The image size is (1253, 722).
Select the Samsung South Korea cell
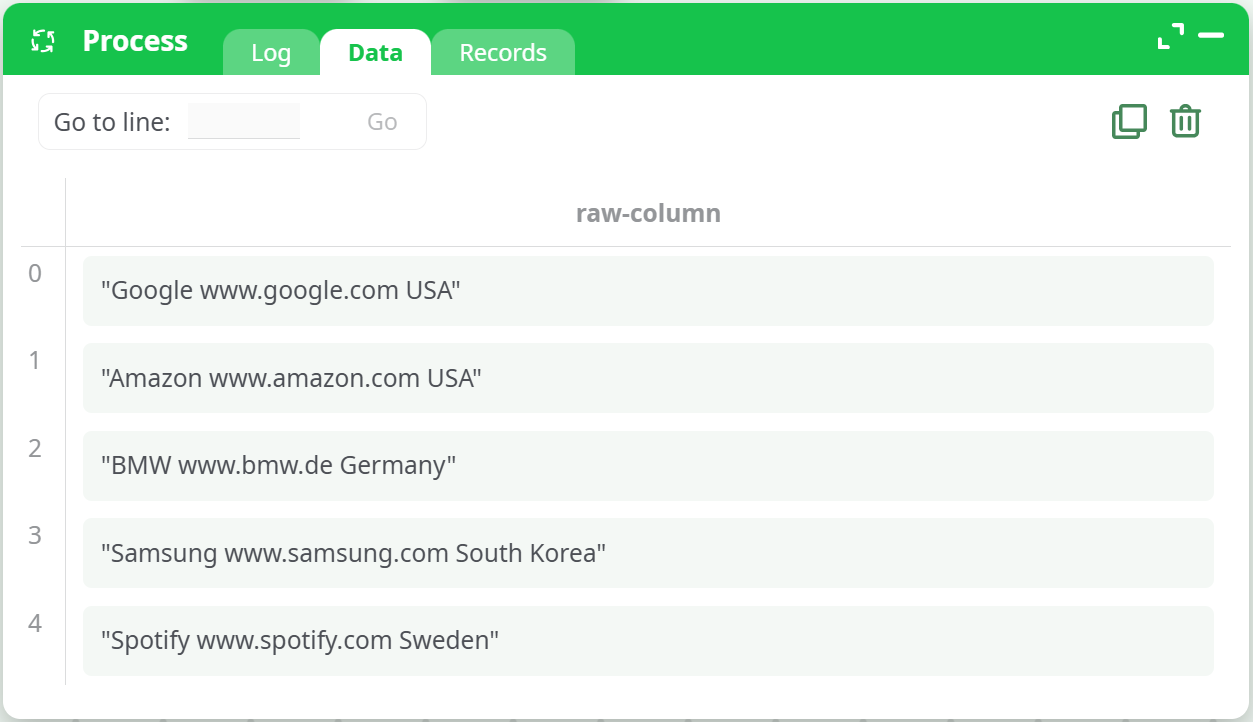point(648,553)
